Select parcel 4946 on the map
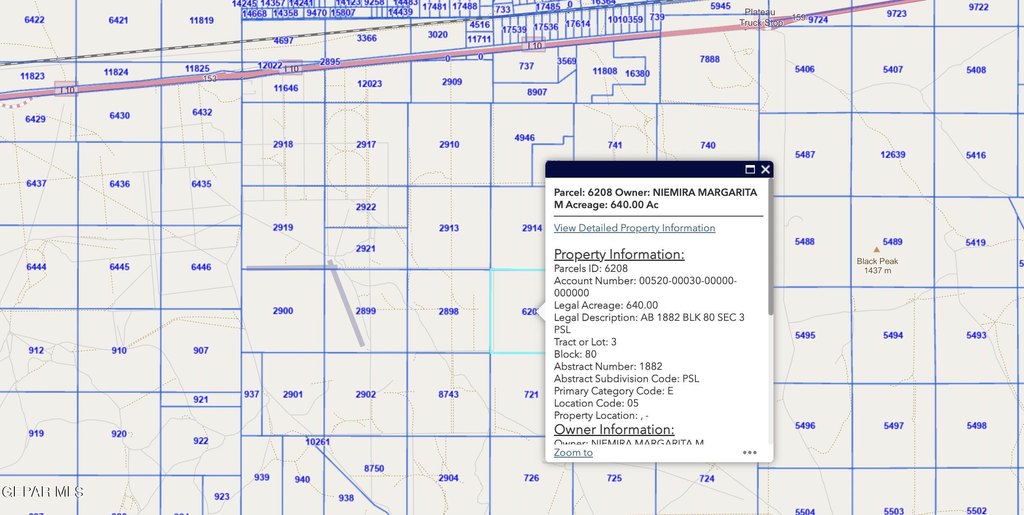1024x515 pixels. [x=524, y=138]
